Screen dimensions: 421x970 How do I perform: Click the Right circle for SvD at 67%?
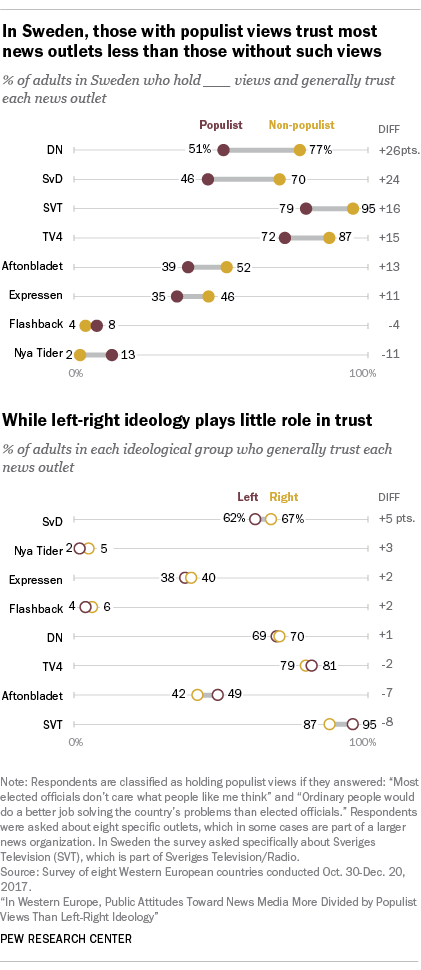(271, 520)
